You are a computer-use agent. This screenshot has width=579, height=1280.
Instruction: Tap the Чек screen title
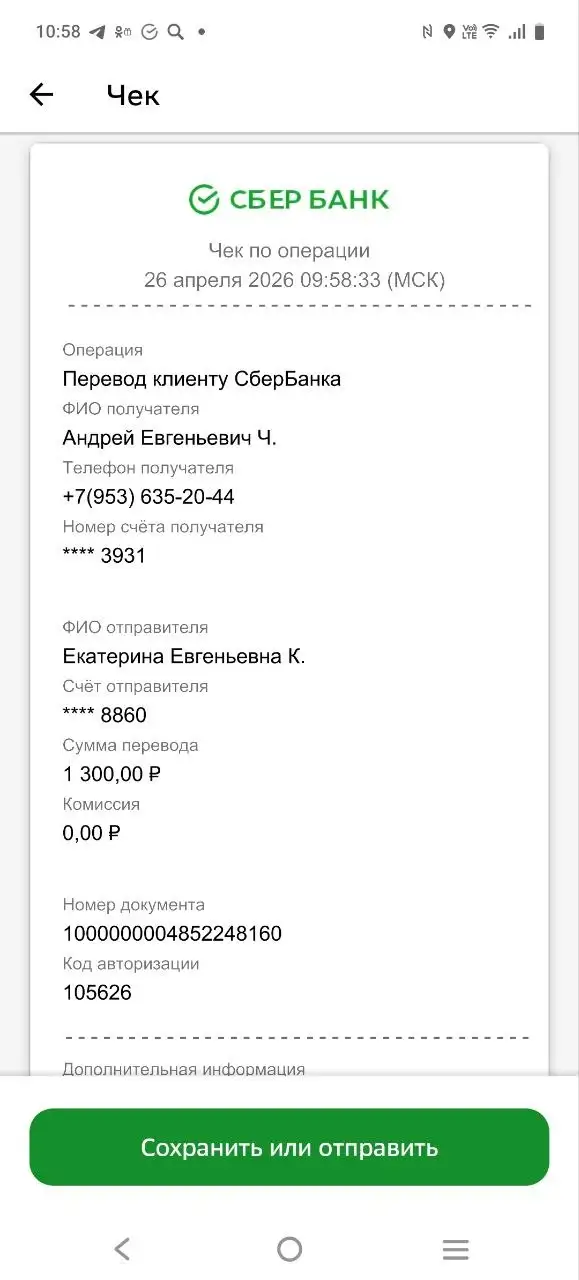click(x=132, y=95)
